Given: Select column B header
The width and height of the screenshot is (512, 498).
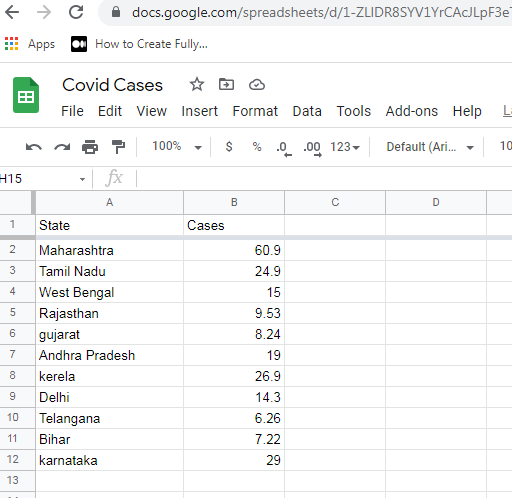Looking at the screenshot, I should [x=234, y=202].
